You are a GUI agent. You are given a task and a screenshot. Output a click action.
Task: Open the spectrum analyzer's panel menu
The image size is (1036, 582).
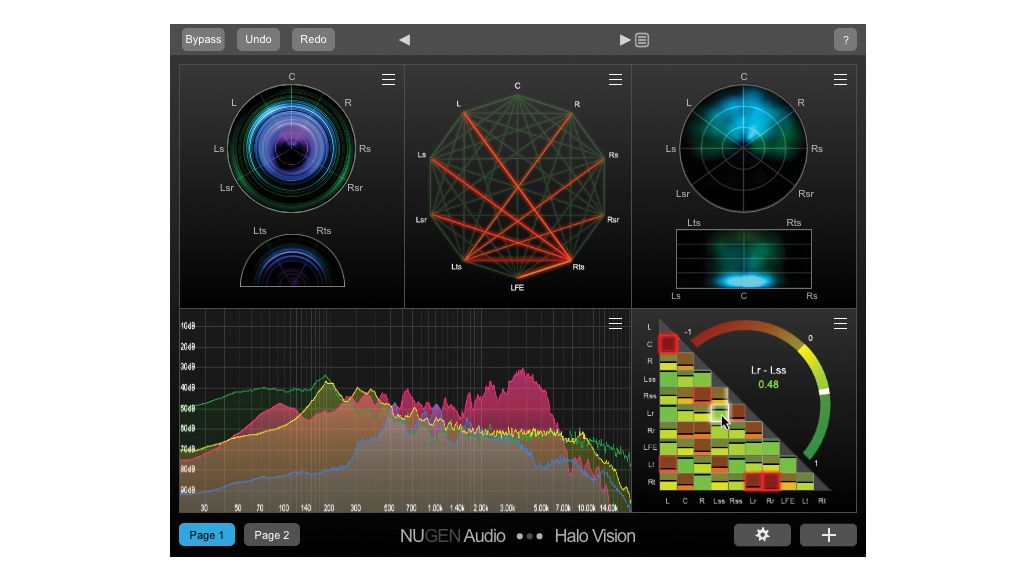(617, 323)
